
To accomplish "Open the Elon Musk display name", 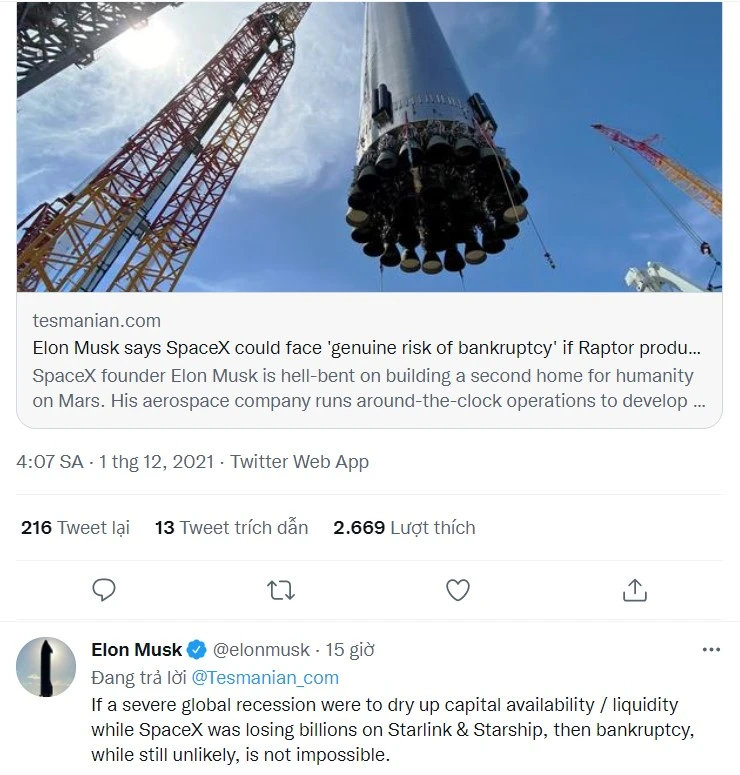I will pyautogui.click(x=136, y=650).
